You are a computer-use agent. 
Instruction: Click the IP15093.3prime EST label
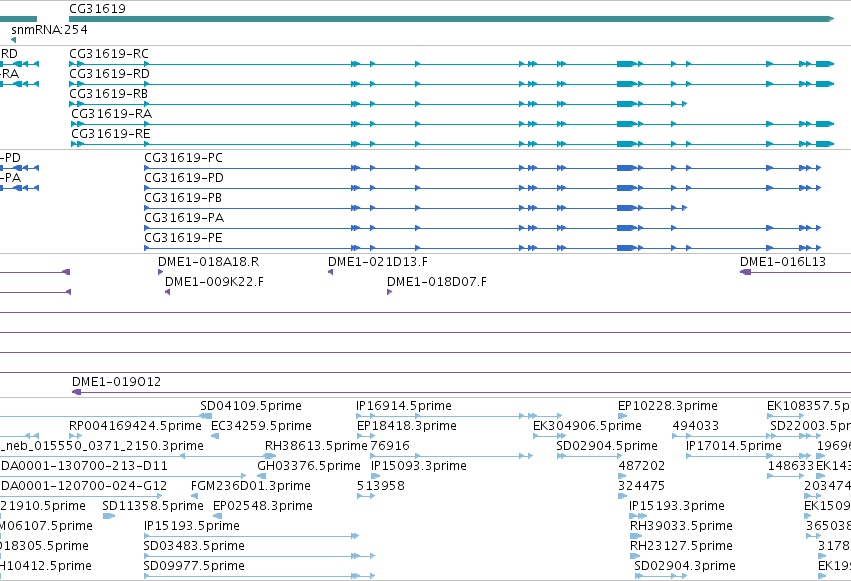pos(418,466)
